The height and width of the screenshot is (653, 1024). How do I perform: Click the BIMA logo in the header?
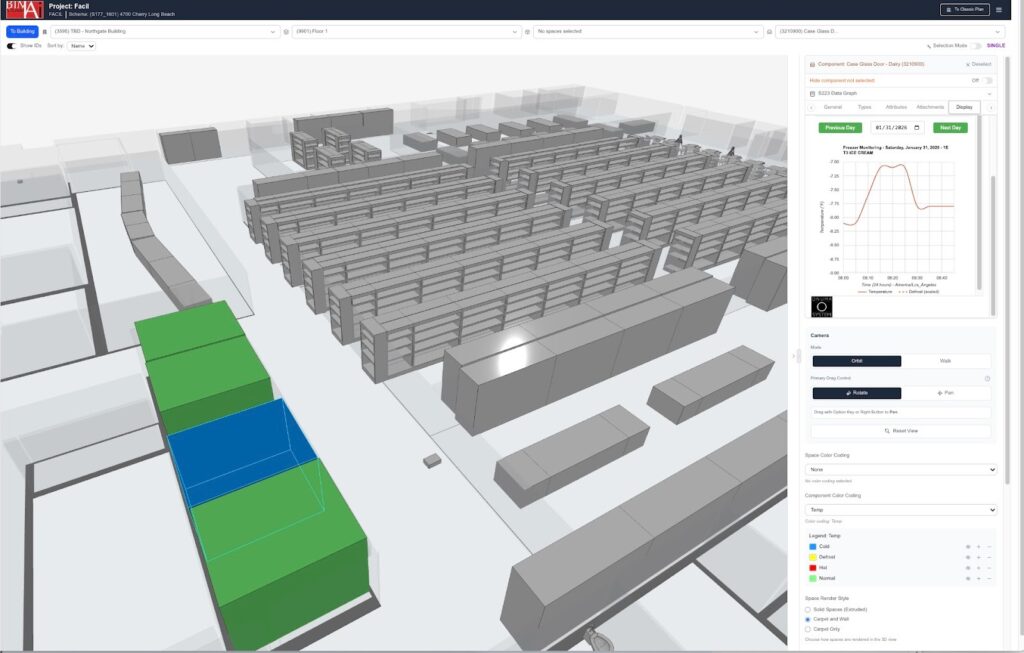pyautogui.click(x=22, y=10)
